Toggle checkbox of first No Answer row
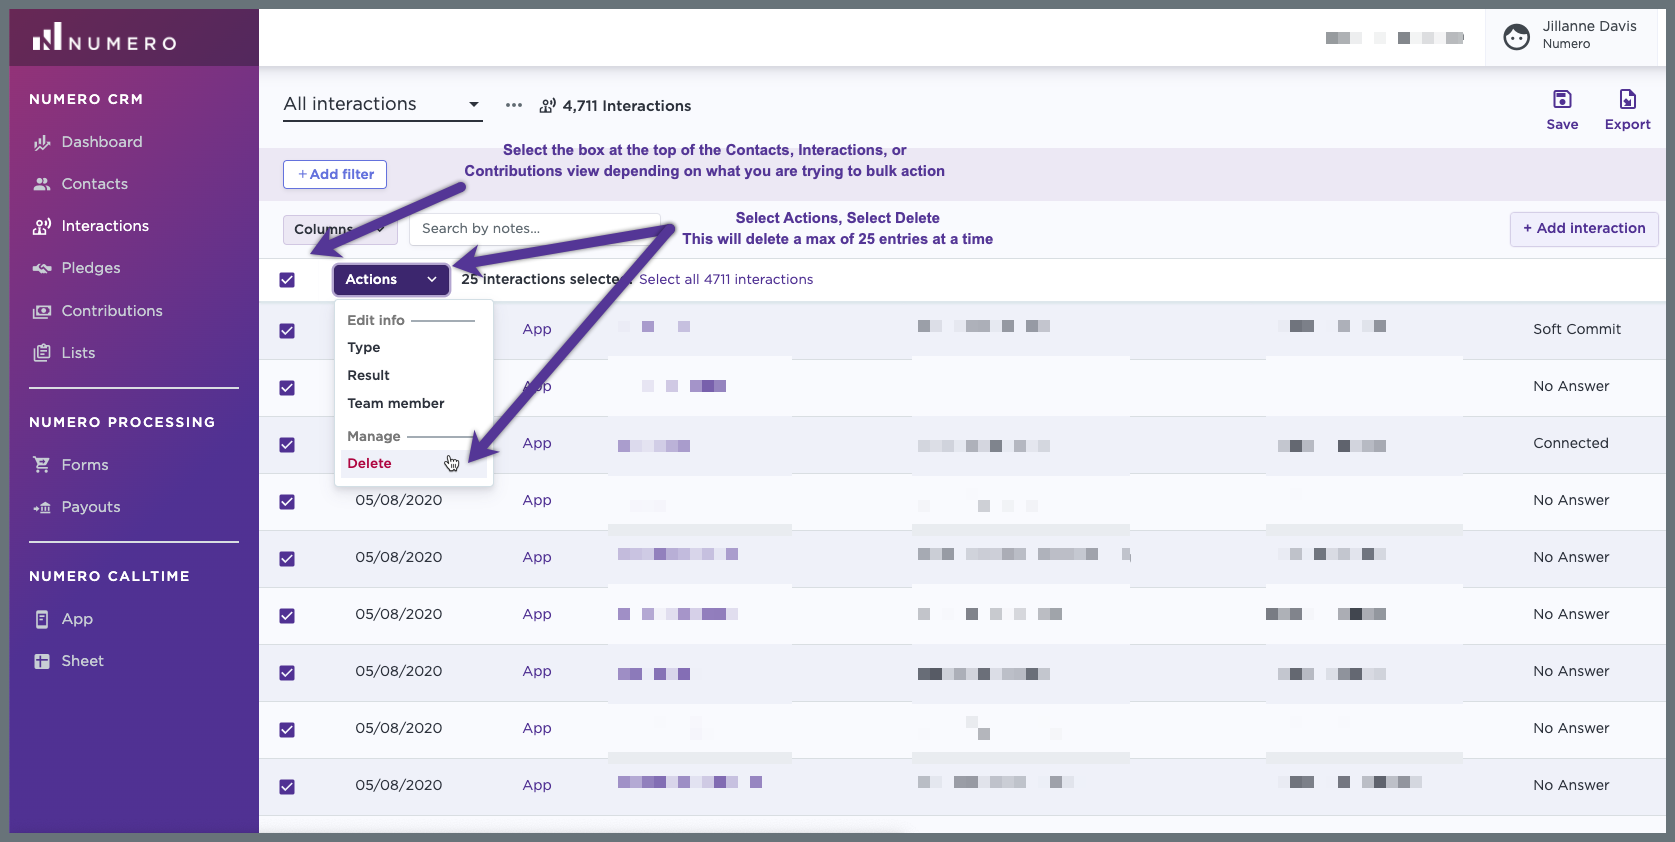The height and width of the screenshot is (842, 1675). click(x=287, y=388)
